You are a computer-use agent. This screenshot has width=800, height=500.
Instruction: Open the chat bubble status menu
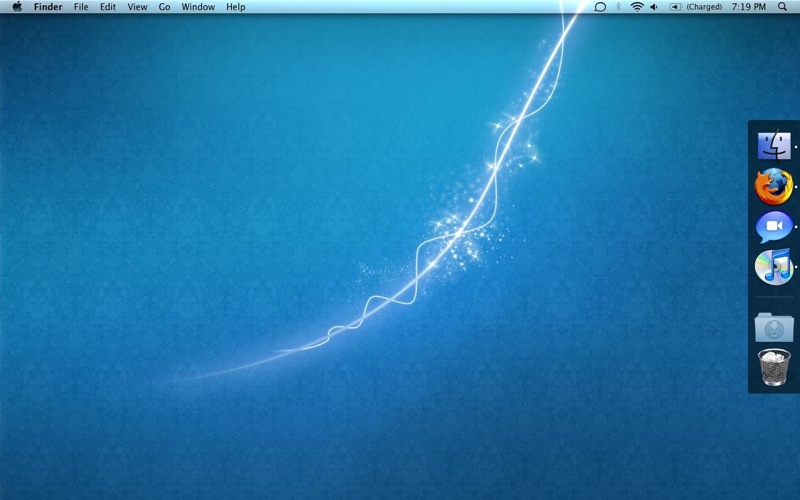pyautogui.click(x=600, y=7)
